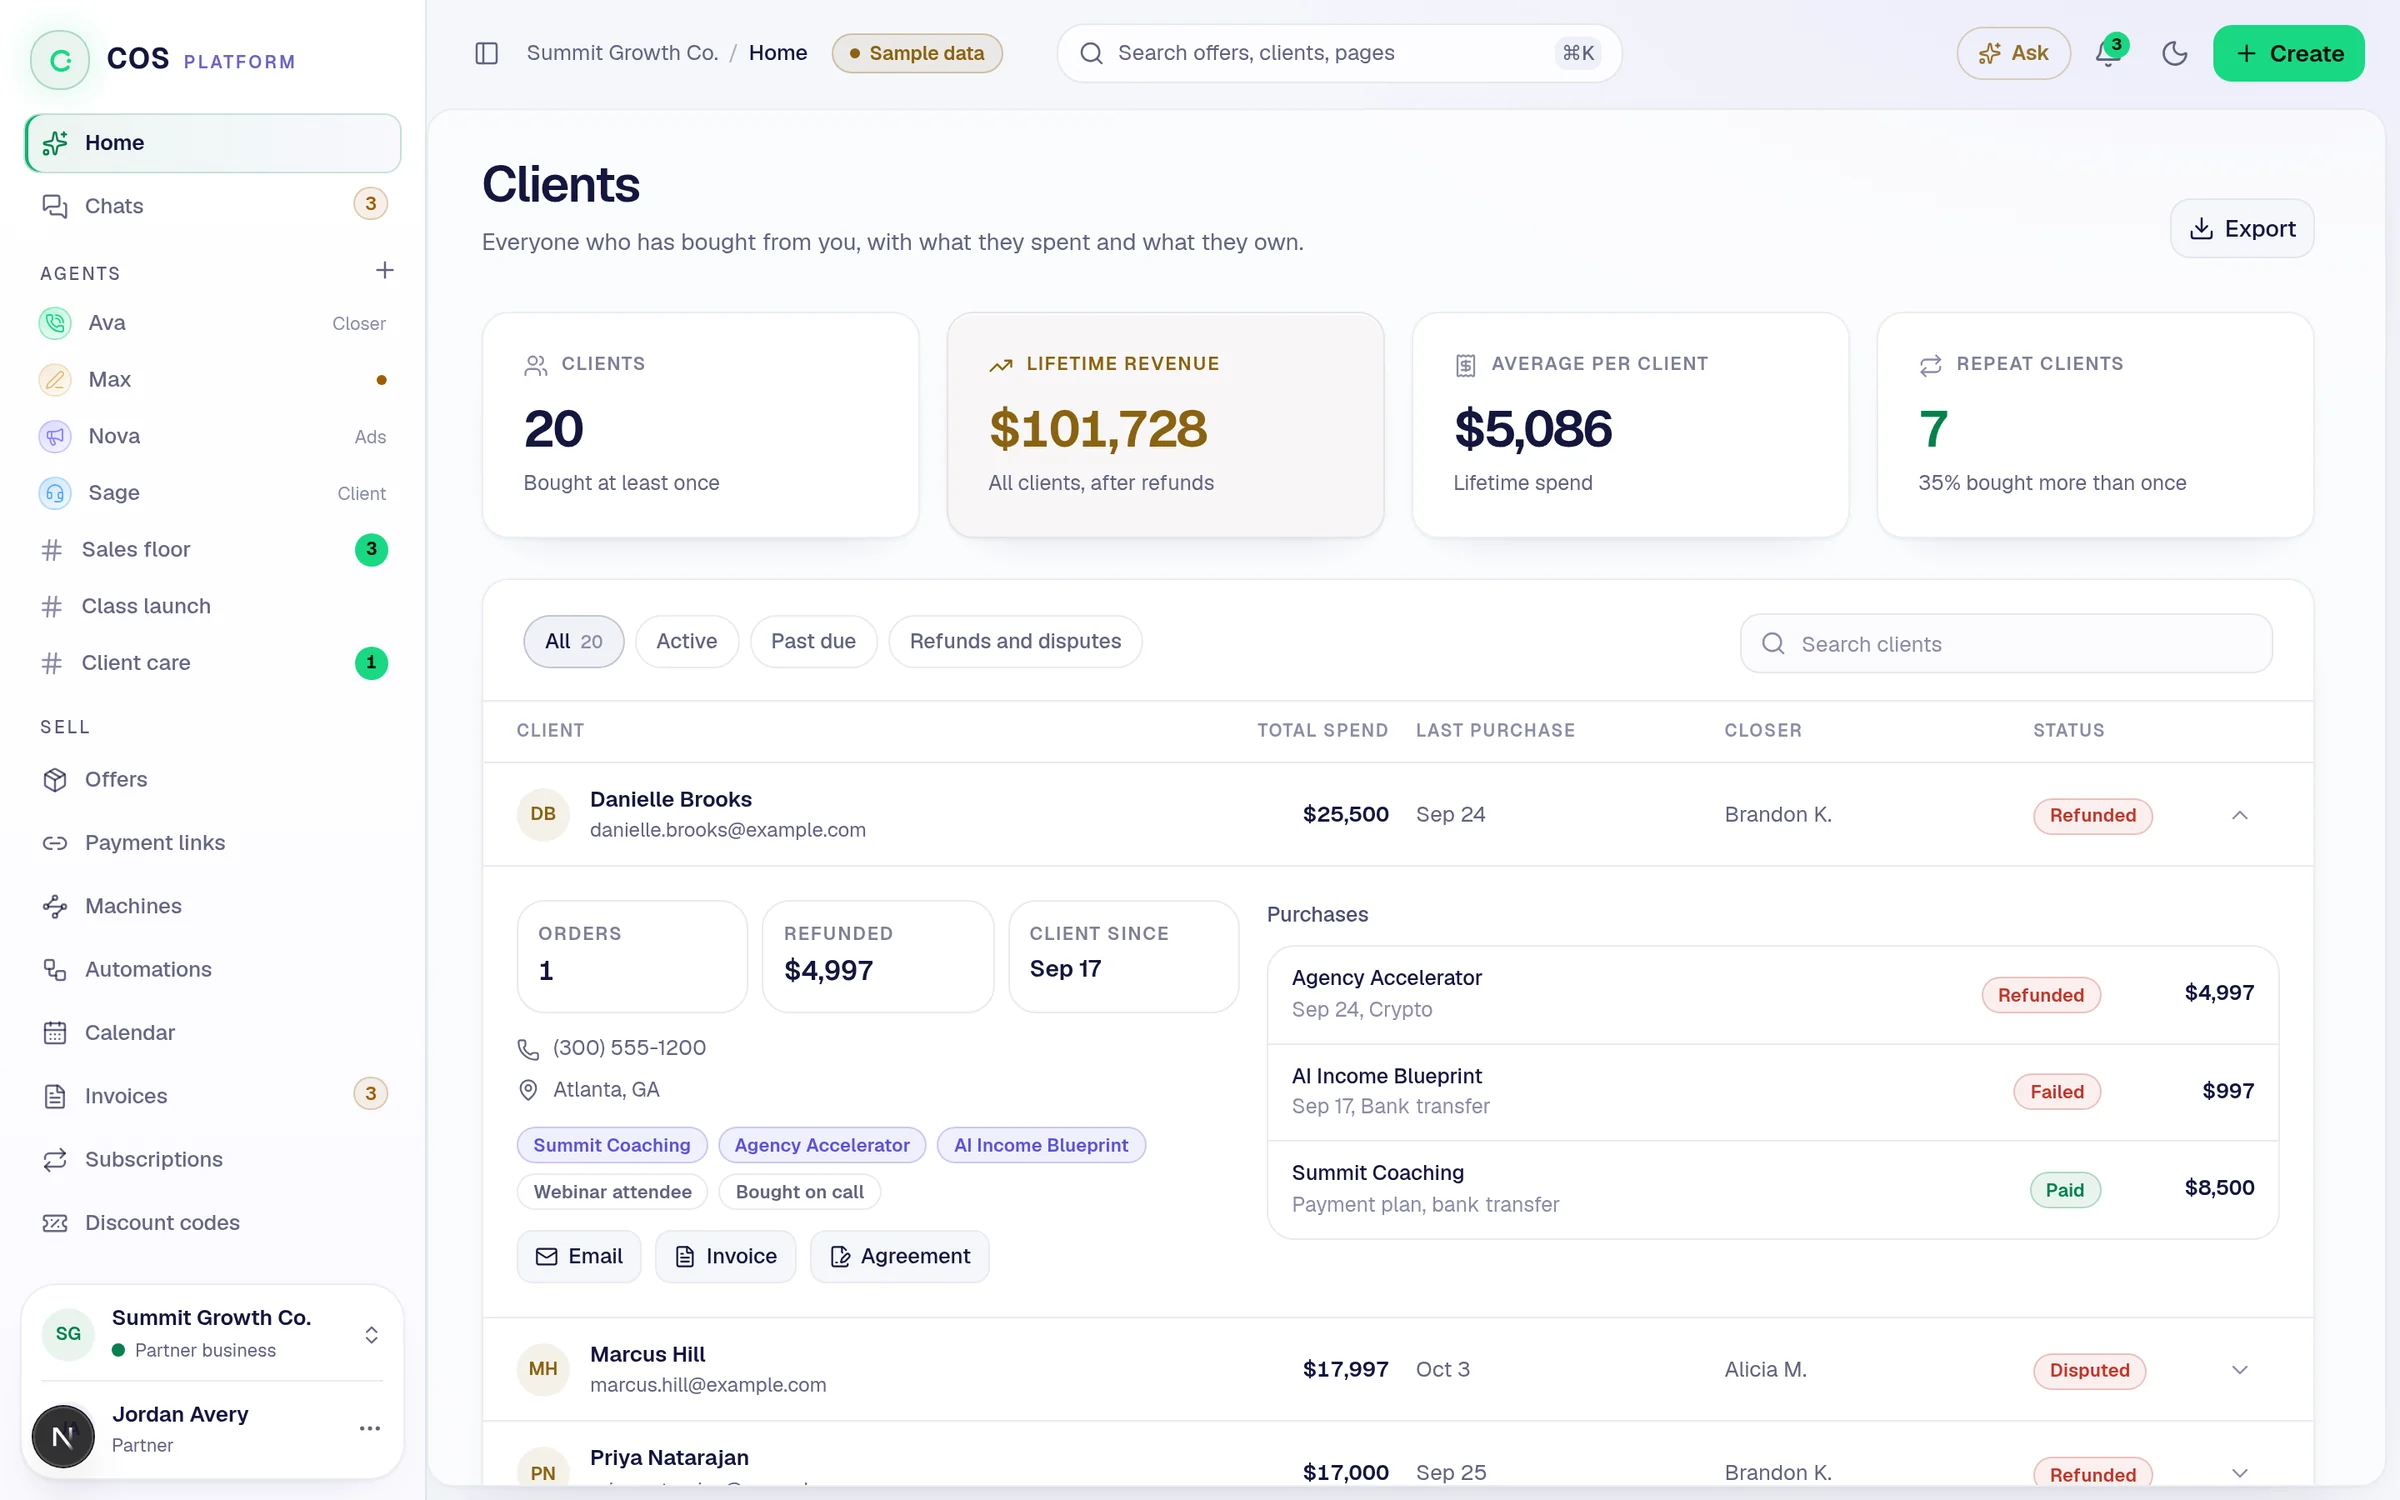Click the Summit Coaching tag
2400x1500 pixels.
[612, 1146]
